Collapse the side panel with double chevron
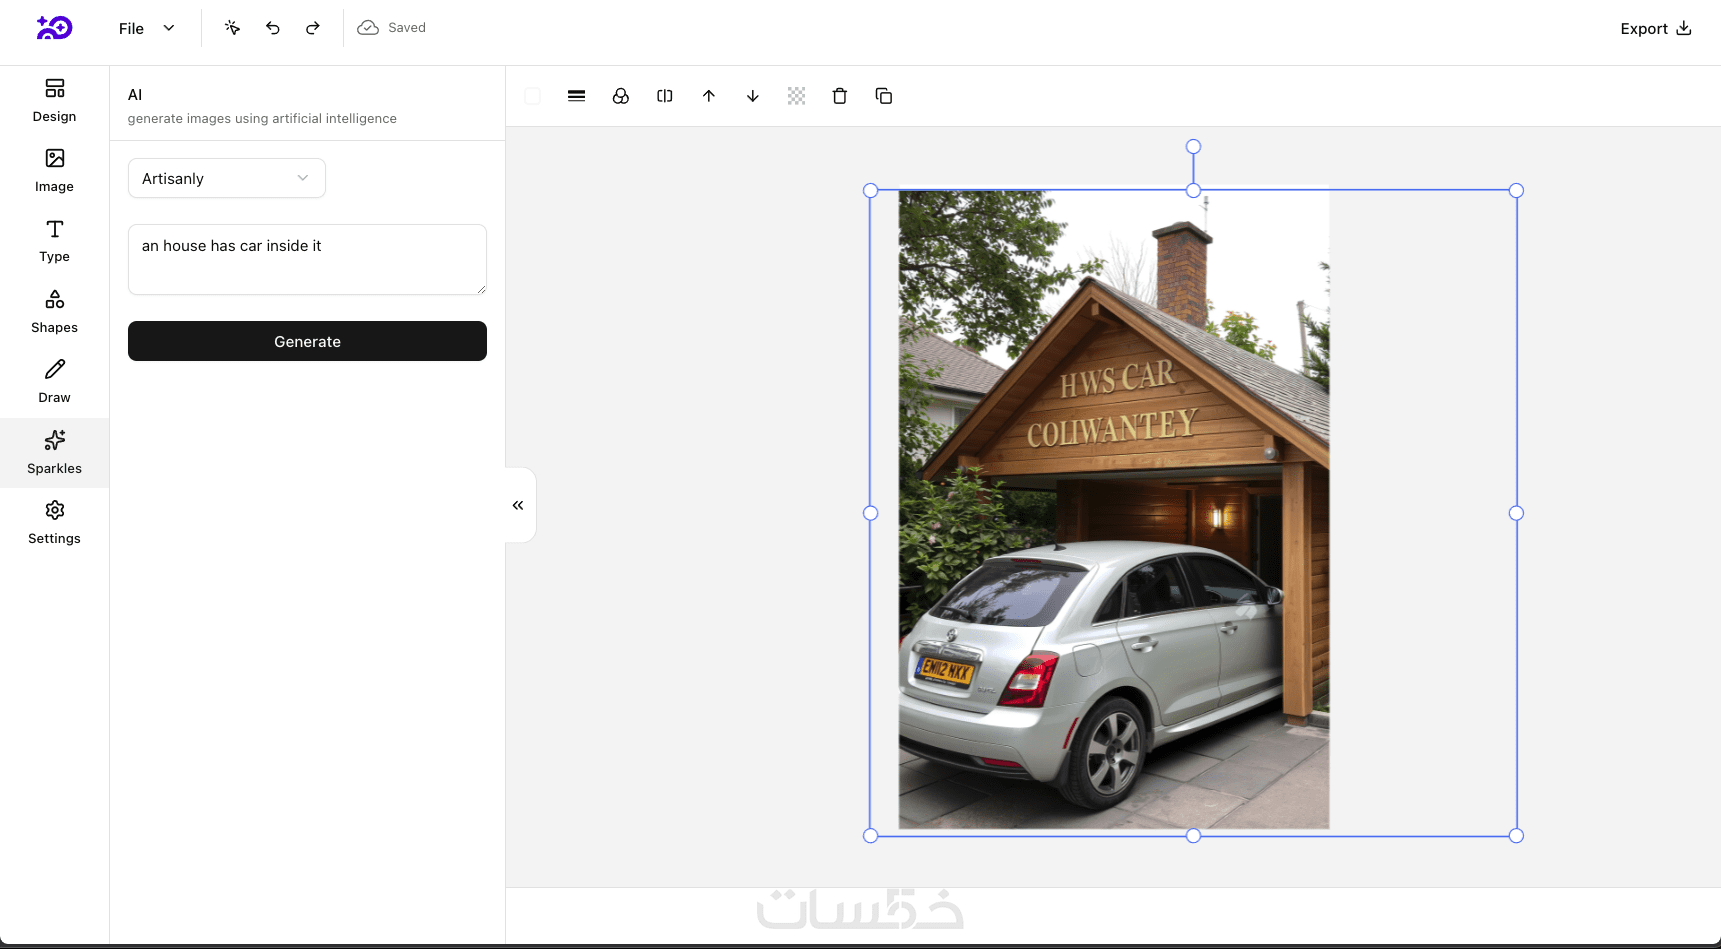This screenshot has height=949, width=1721. tap(518, 505)
